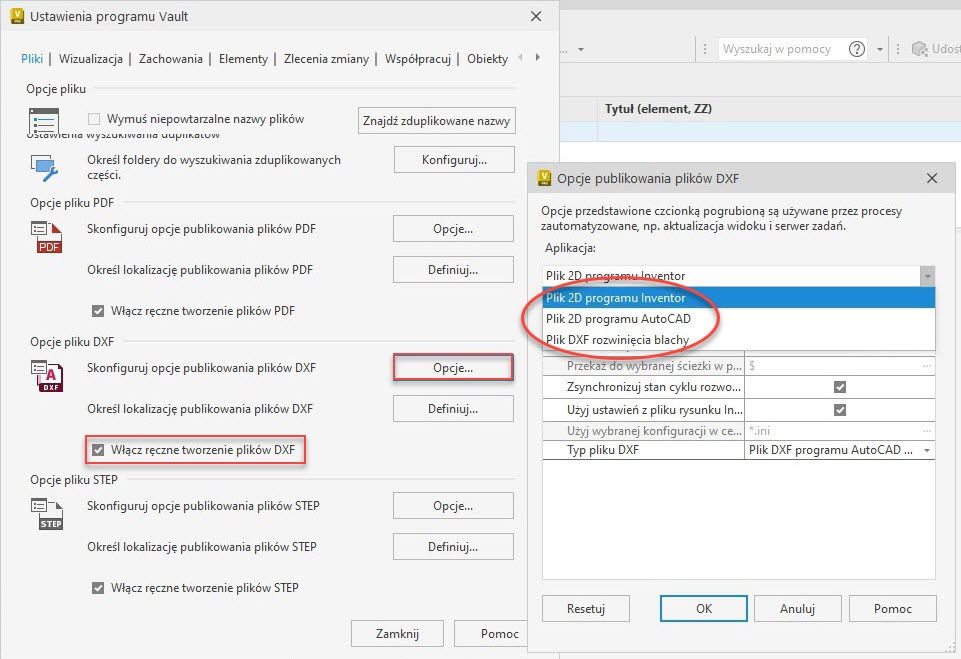Click the DXF file options icon
Image resolution: width=961 pixels, height=659 pixels.
tap(47, 376)
